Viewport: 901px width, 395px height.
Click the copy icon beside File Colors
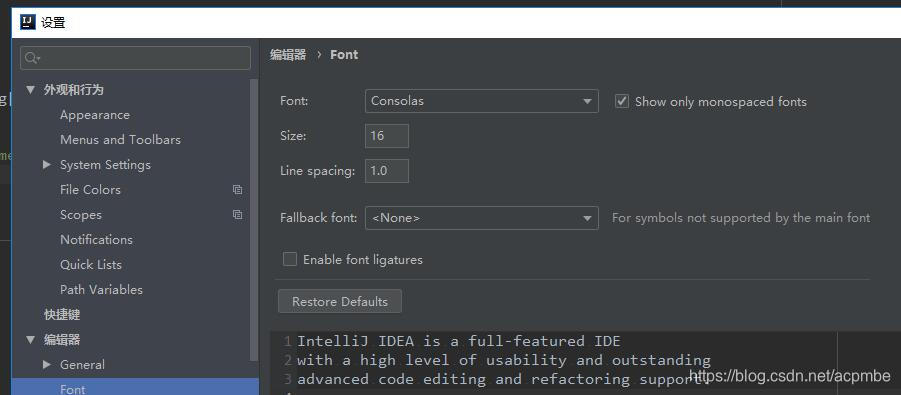tap(237, 190)
